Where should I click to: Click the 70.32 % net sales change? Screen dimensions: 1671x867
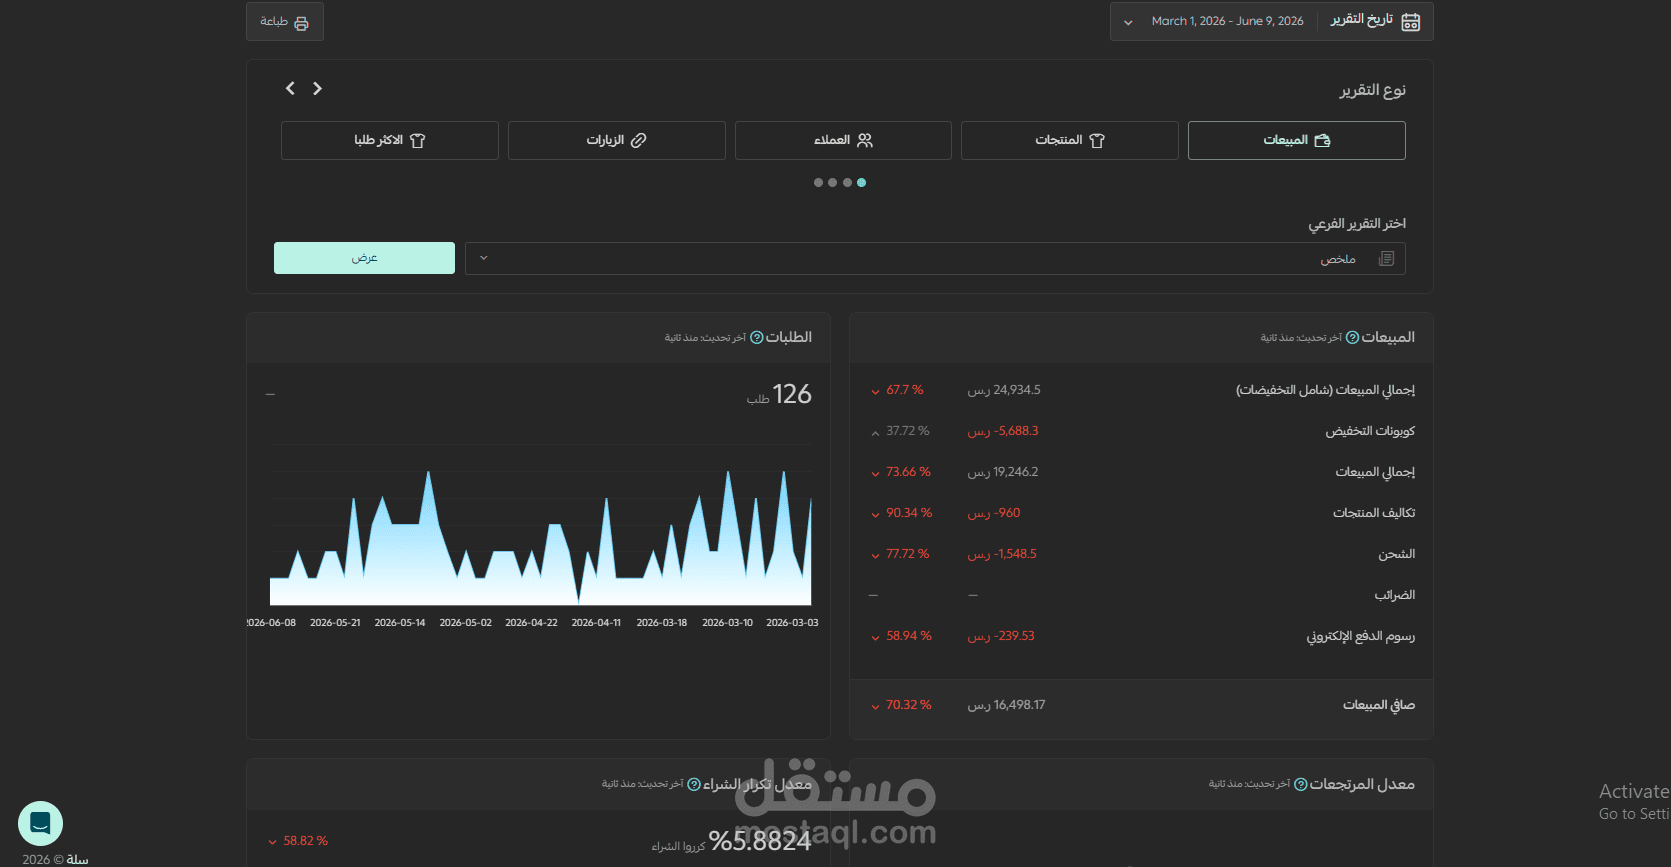[902, 705]
